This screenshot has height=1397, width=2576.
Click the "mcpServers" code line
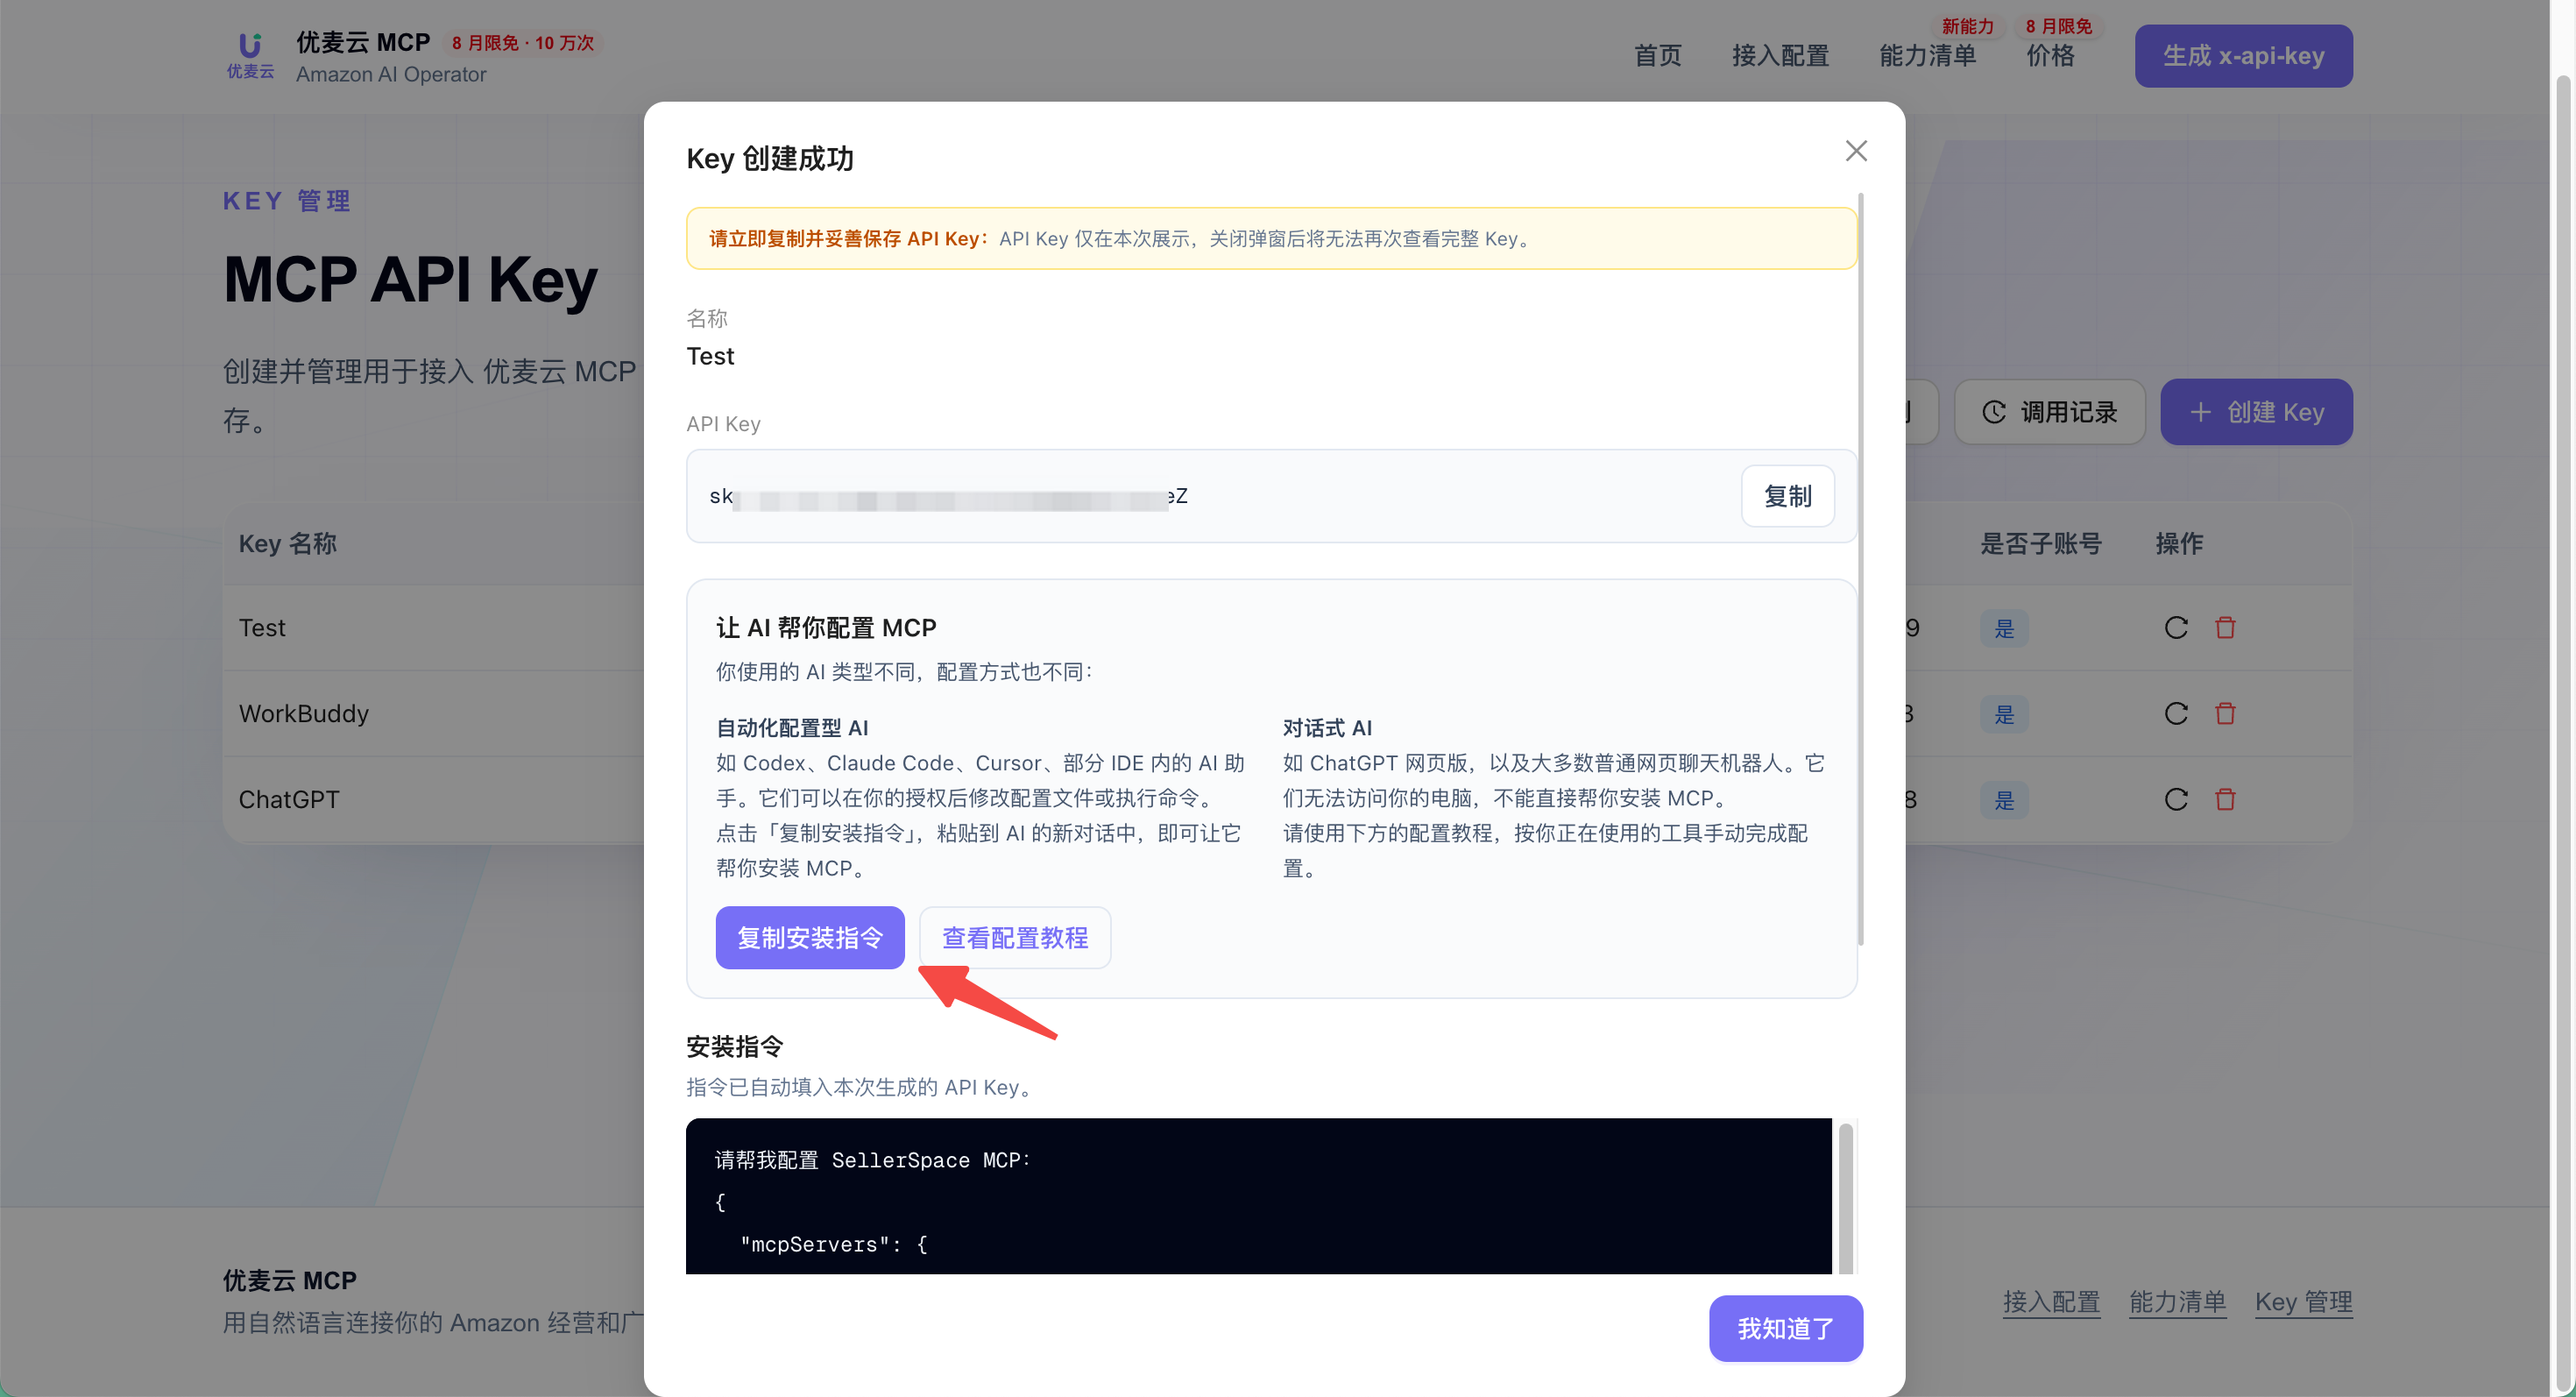point(833,1244)
